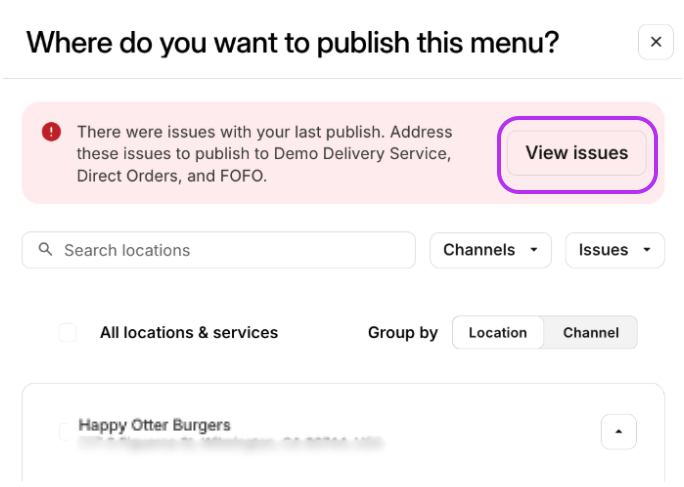Group by Location
This screenshot has width=684, height=487.
498,333
